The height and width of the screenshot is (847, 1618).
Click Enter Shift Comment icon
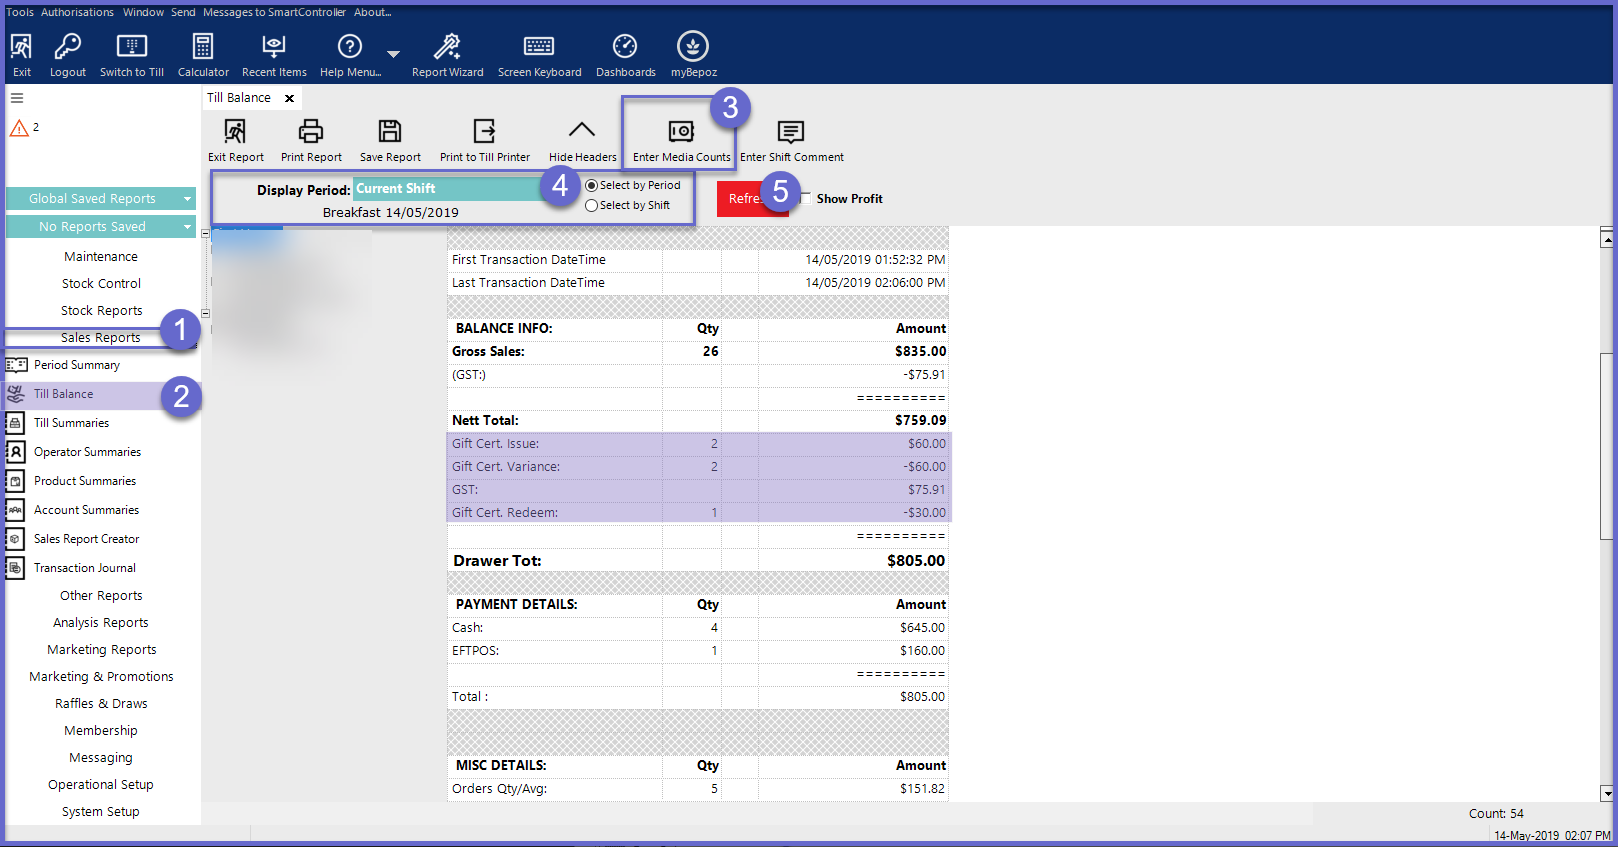coord(791,133)
